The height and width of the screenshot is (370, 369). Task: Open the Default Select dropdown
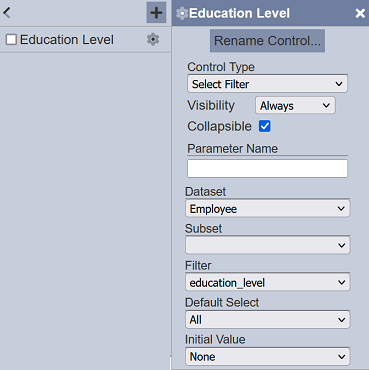[267, 319]
